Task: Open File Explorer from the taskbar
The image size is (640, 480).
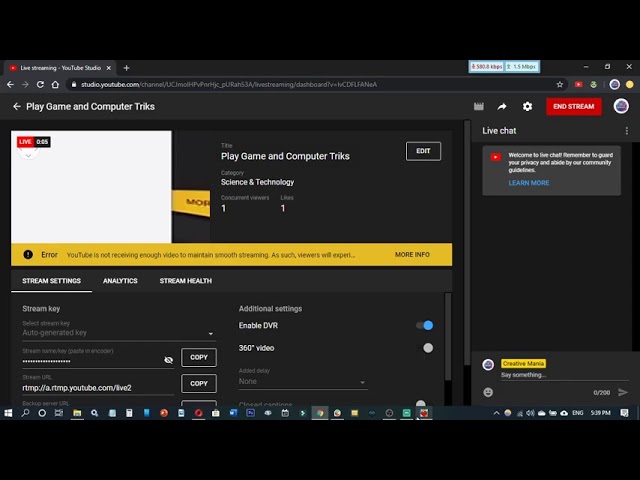Action: click(77, 413)
